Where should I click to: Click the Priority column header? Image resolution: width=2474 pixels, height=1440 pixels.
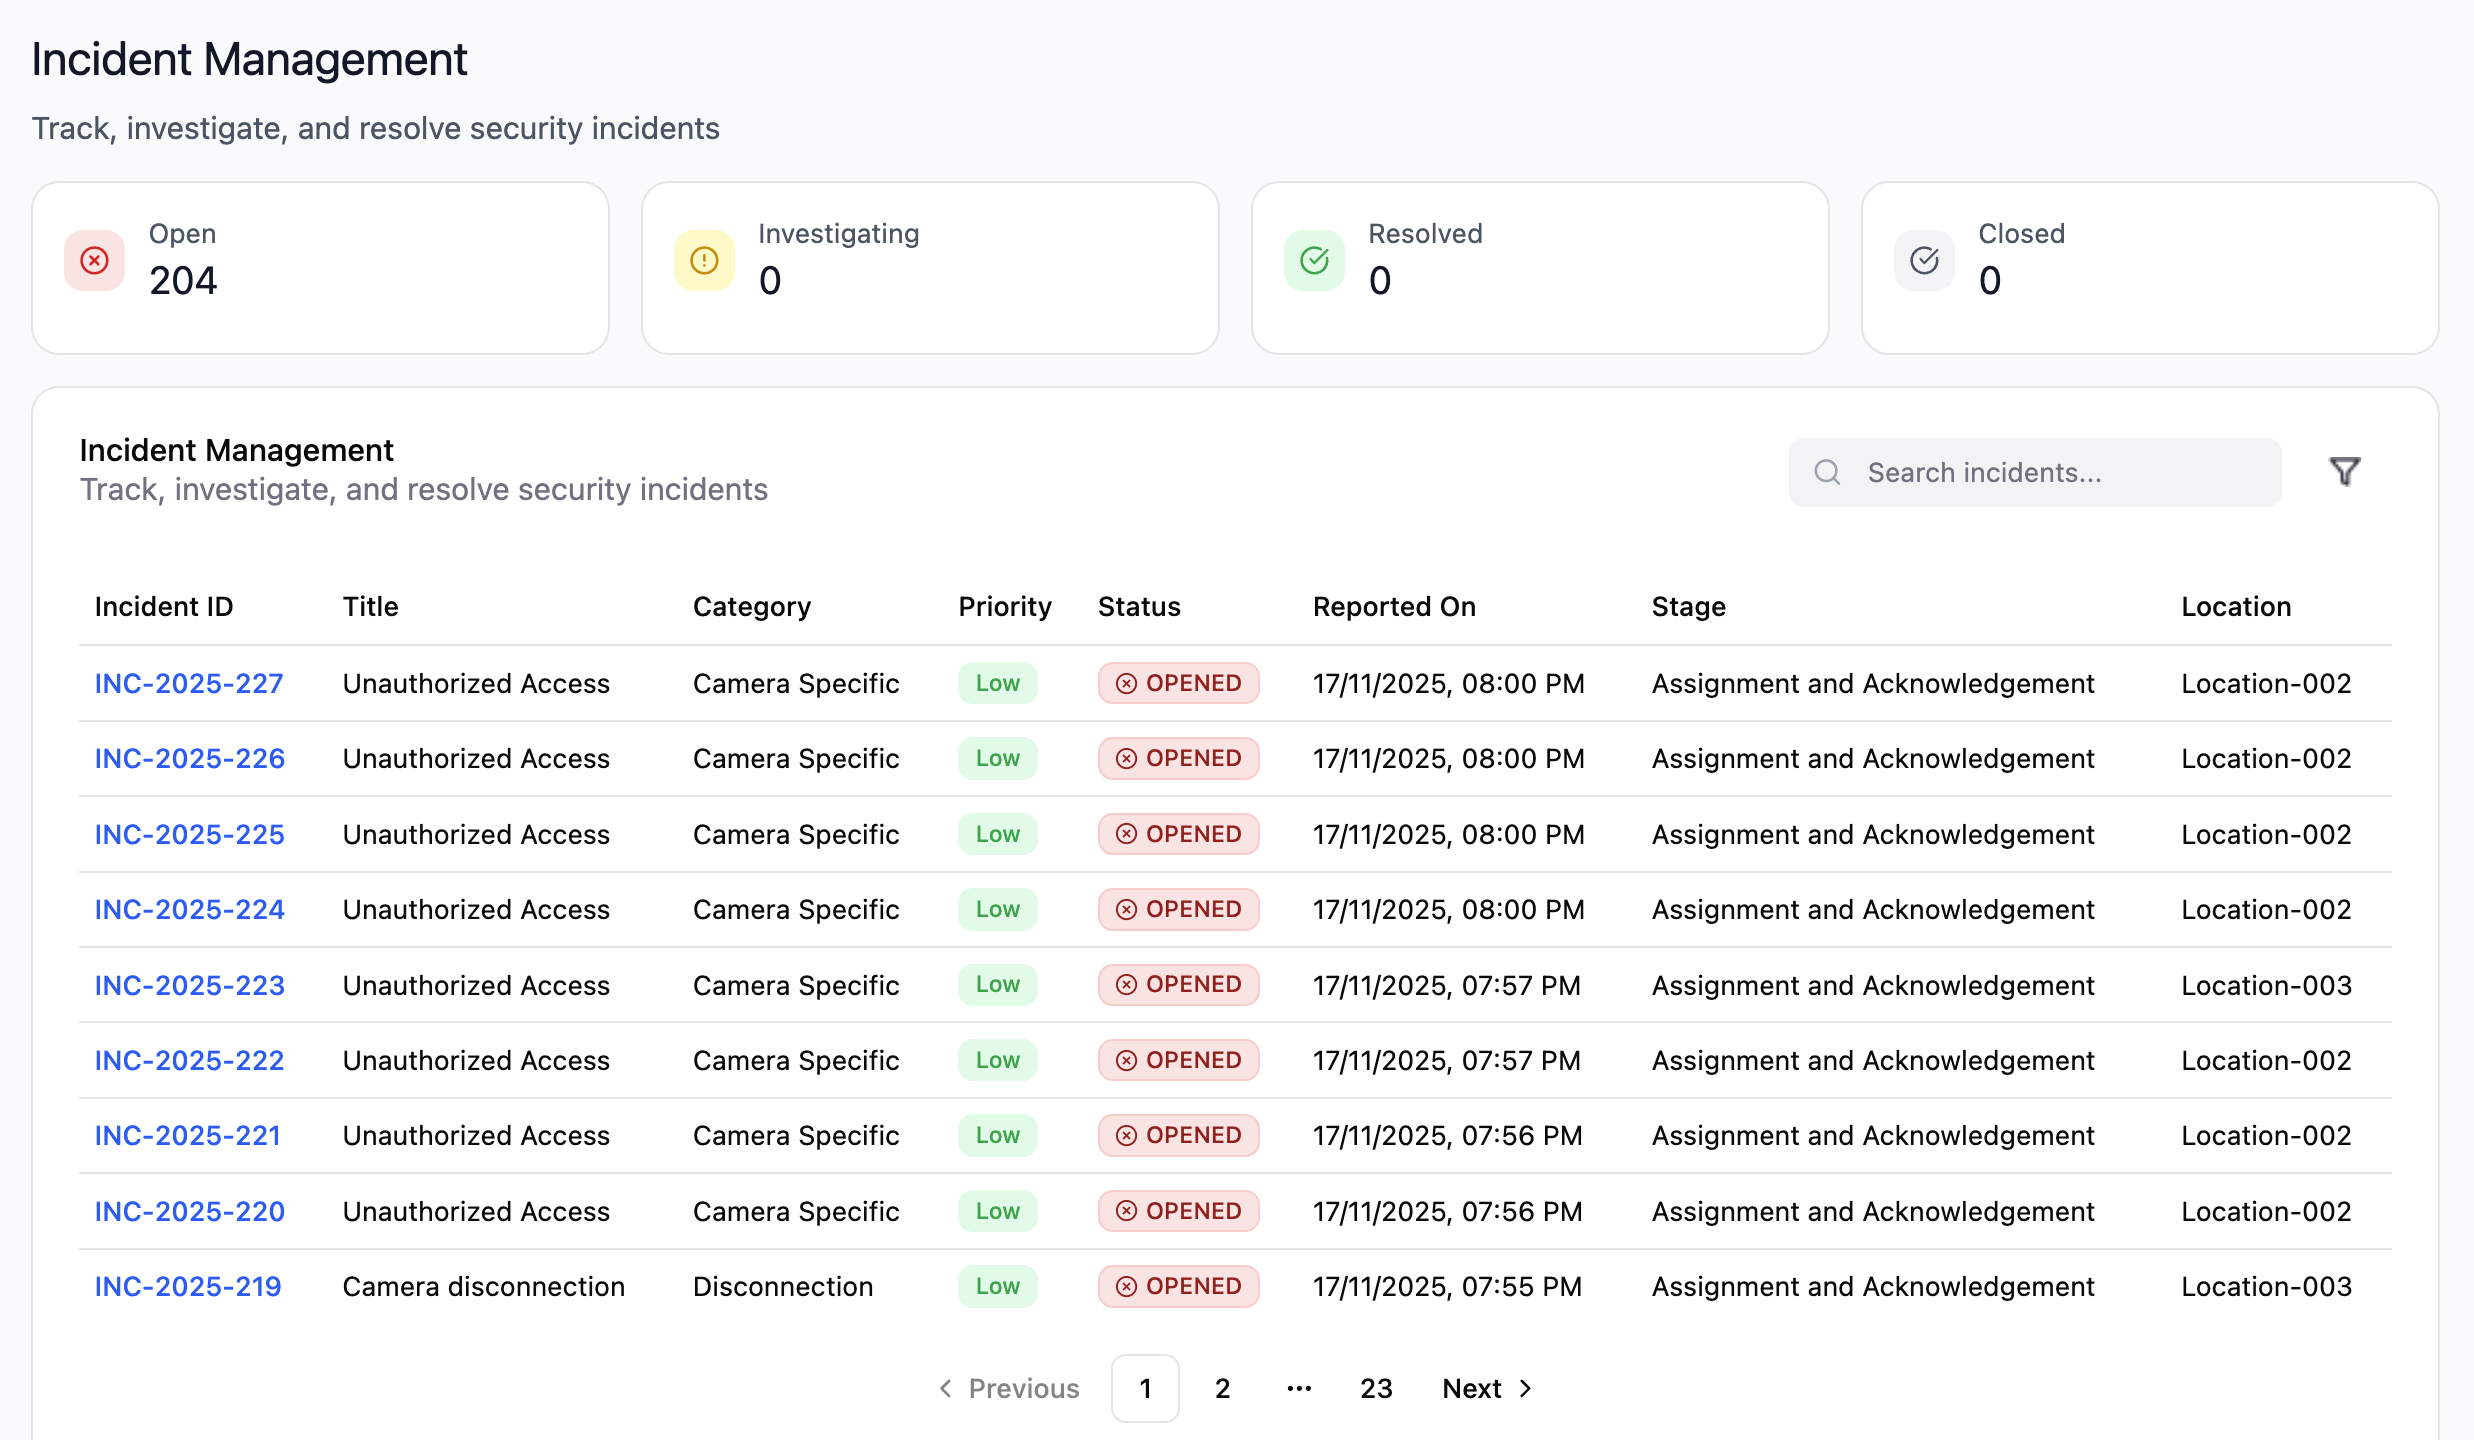[1004, 607]
